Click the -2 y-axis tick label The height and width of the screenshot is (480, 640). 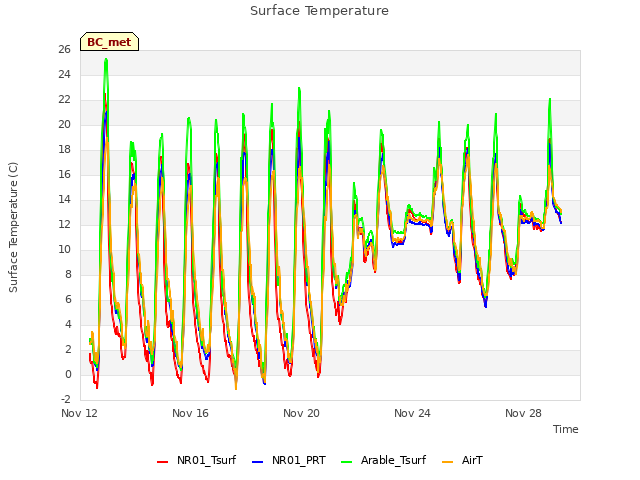pos(66,399)
